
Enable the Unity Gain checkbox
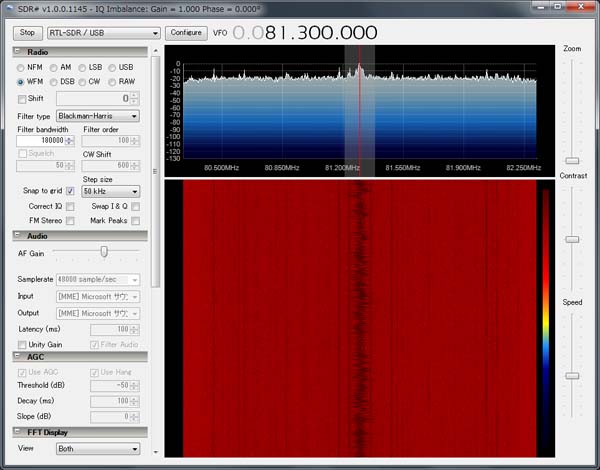22,345
